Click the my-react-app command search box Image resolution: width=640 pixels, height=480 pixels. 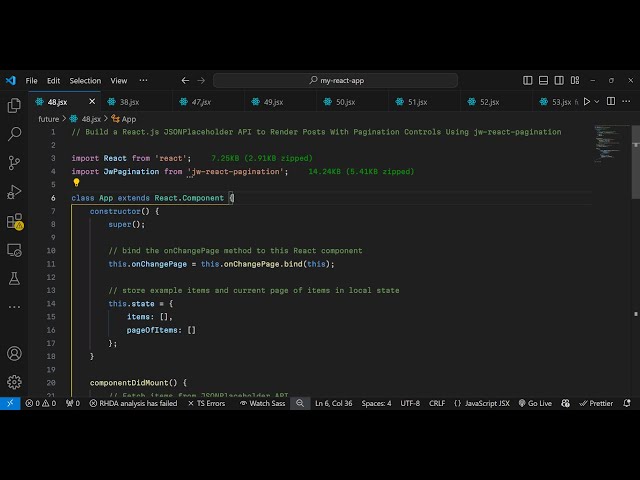[336, 80]
